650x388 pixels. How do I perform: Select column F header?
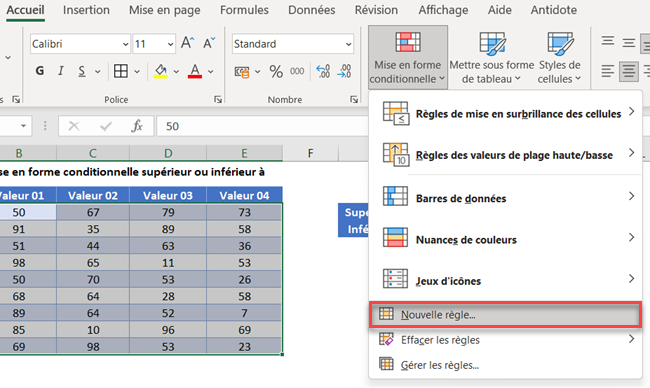[x=310, y=153]
